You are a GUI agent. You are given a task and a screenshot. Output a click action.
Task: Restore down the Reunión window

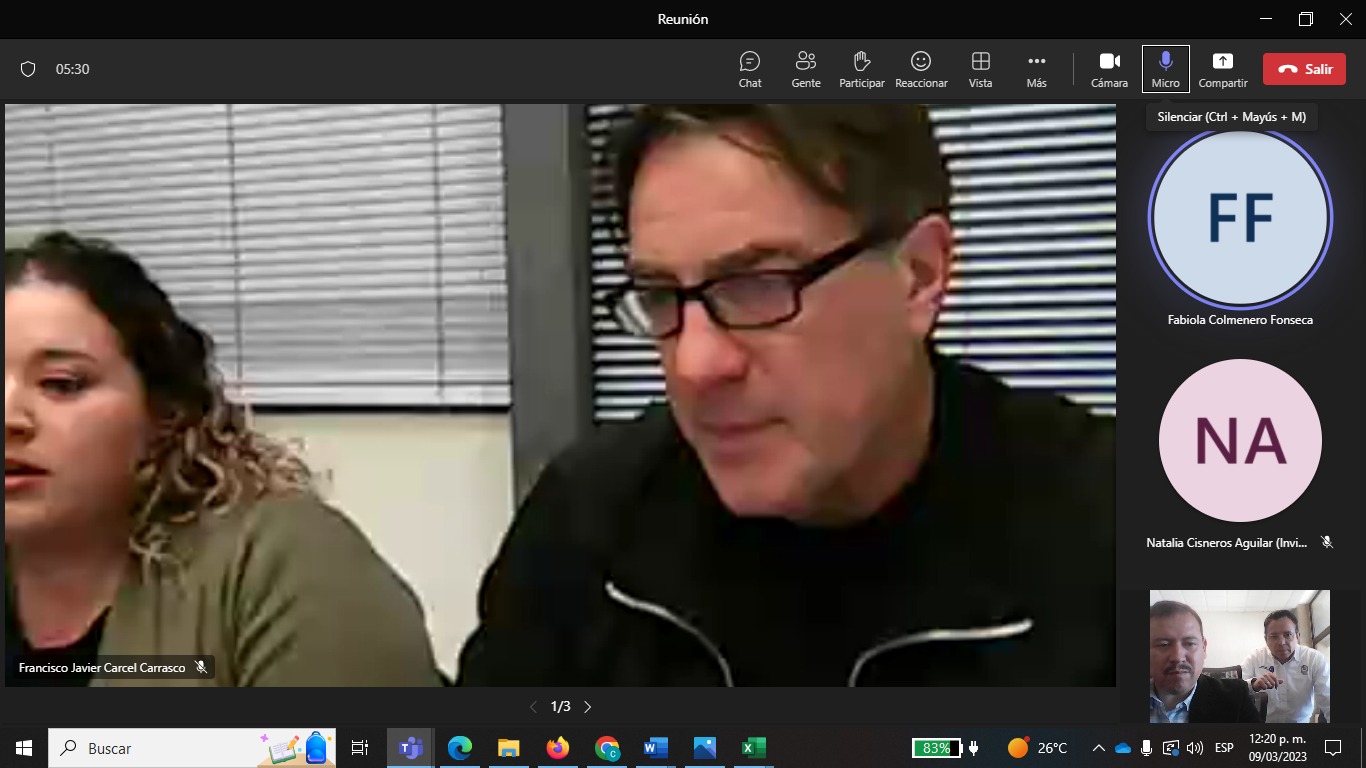[x=1306, y=19]
